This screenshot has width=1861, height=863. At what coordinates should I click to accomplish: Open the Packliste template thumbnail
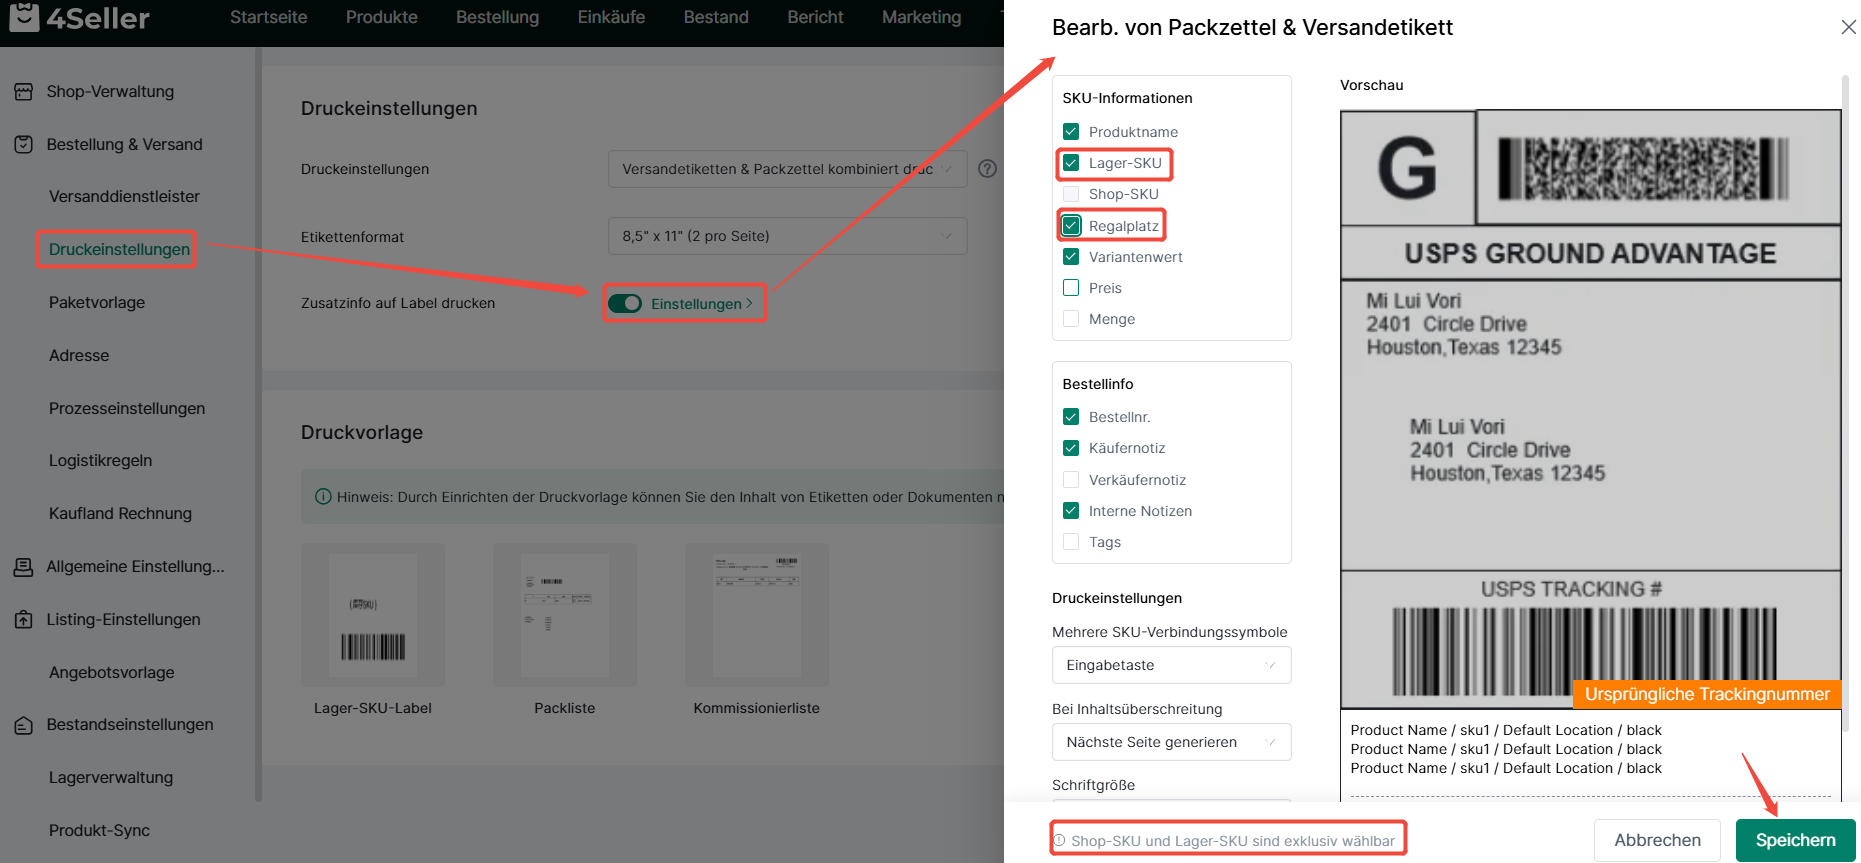[565, 615]
